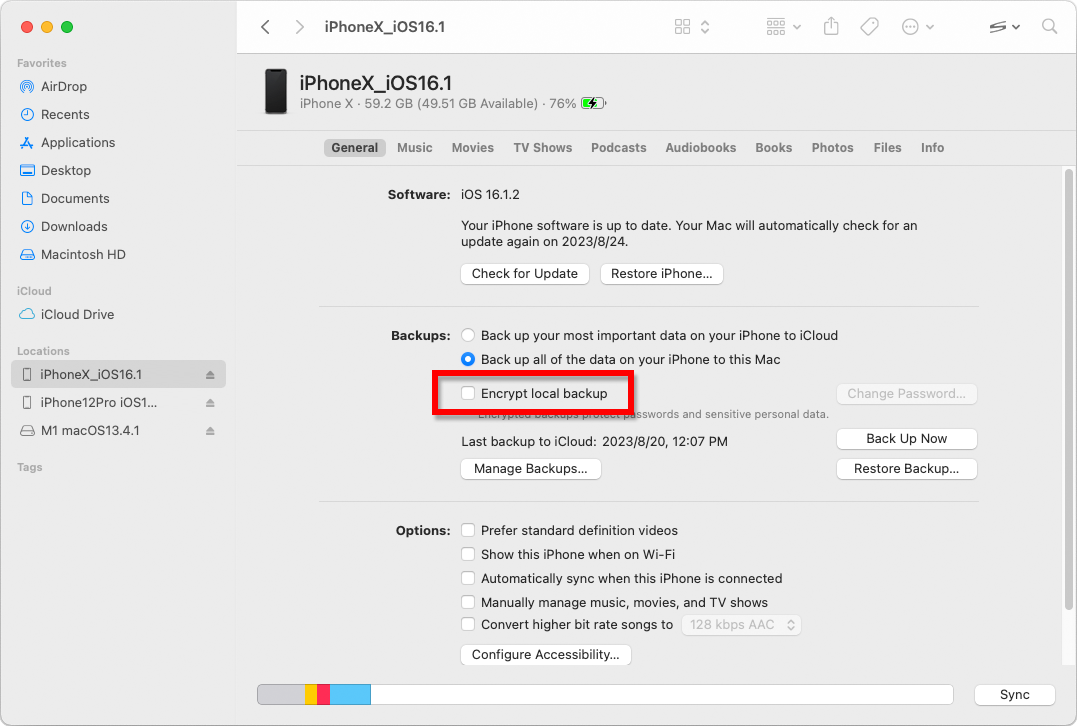Check Convert higher bit rate songs
The image size is (1077, 726).
click(x=468, y=624)
